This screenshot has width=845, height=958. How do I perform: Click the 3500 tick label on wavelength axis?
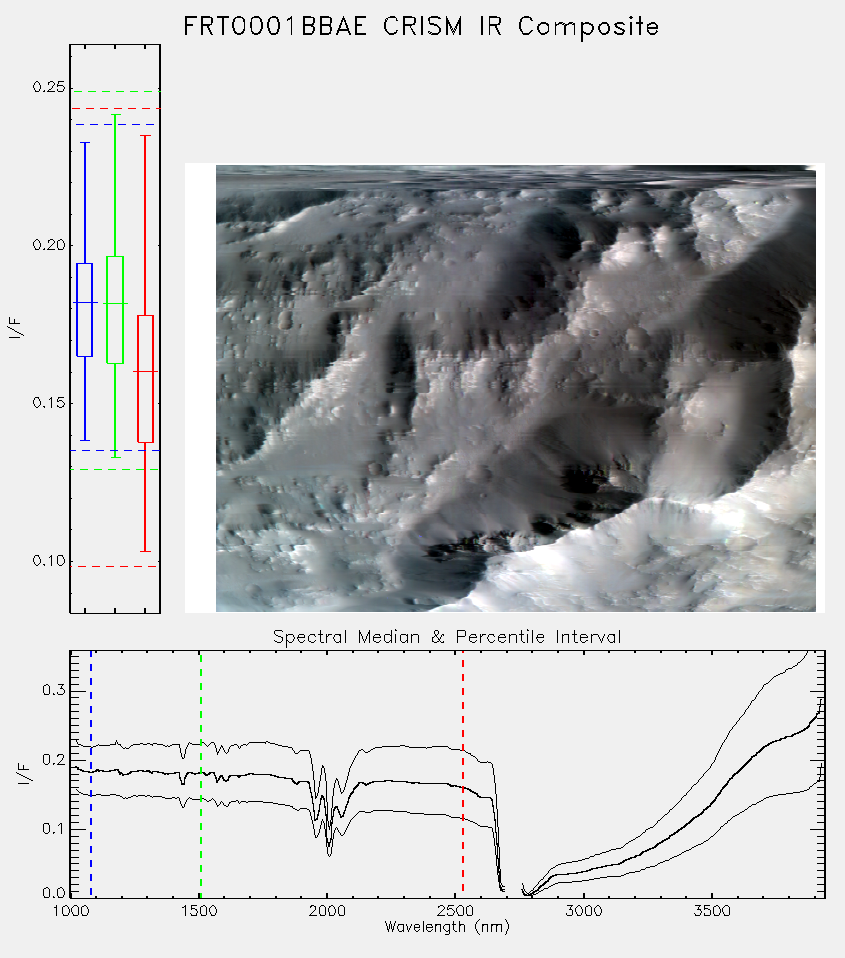pos(712,911)
